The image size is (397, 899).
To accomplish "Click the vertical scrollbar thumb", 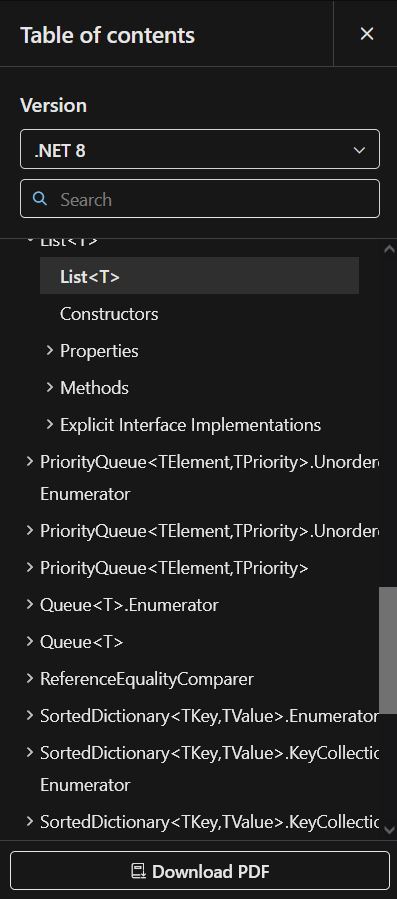I will 388,650.
